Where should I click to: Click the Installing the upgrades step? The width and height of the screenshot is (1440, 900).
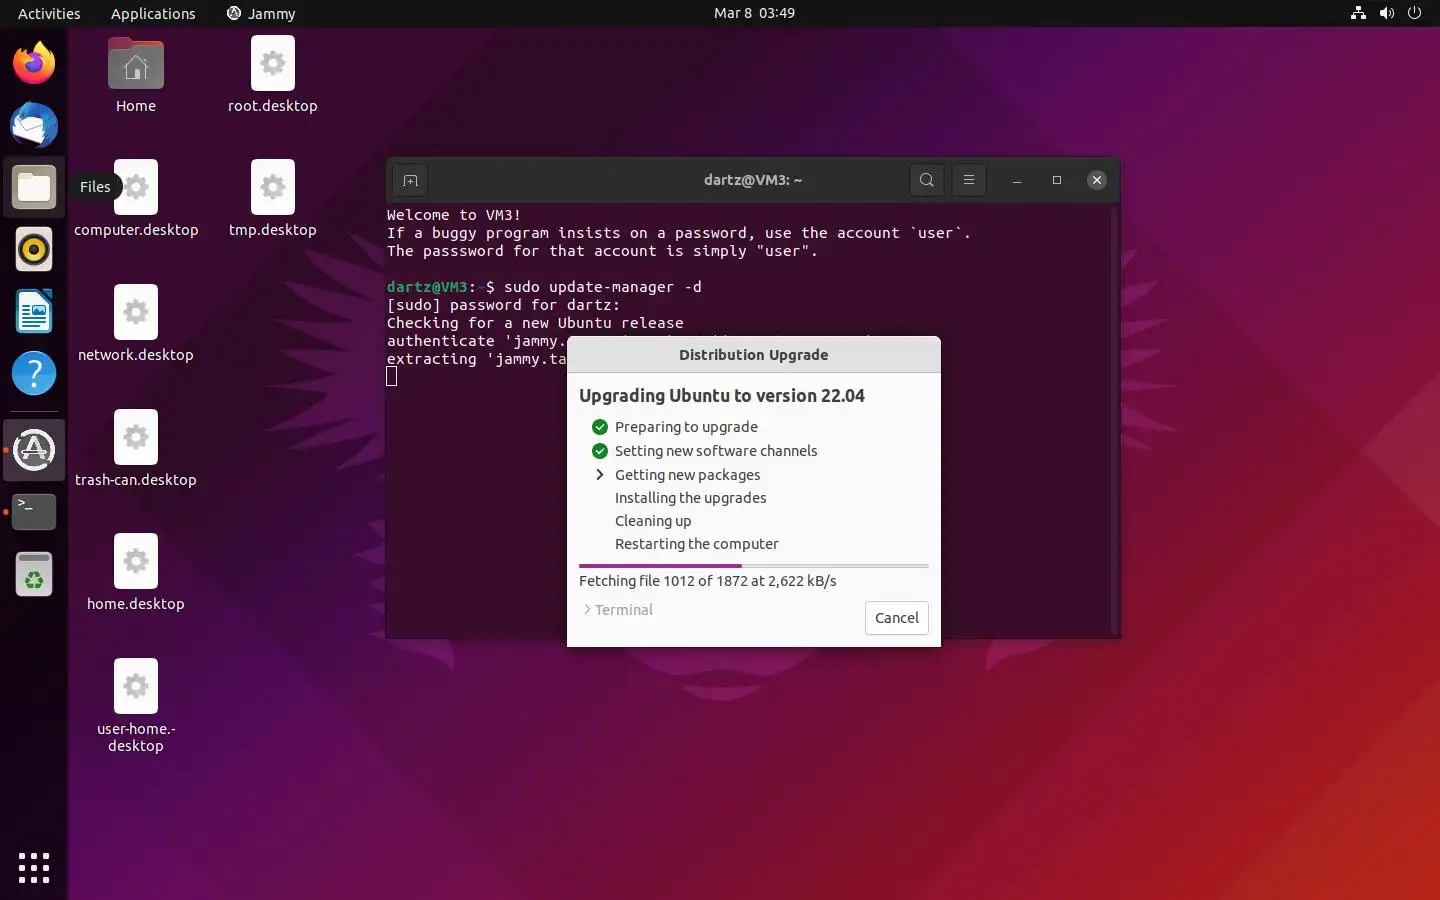(690, 498)
